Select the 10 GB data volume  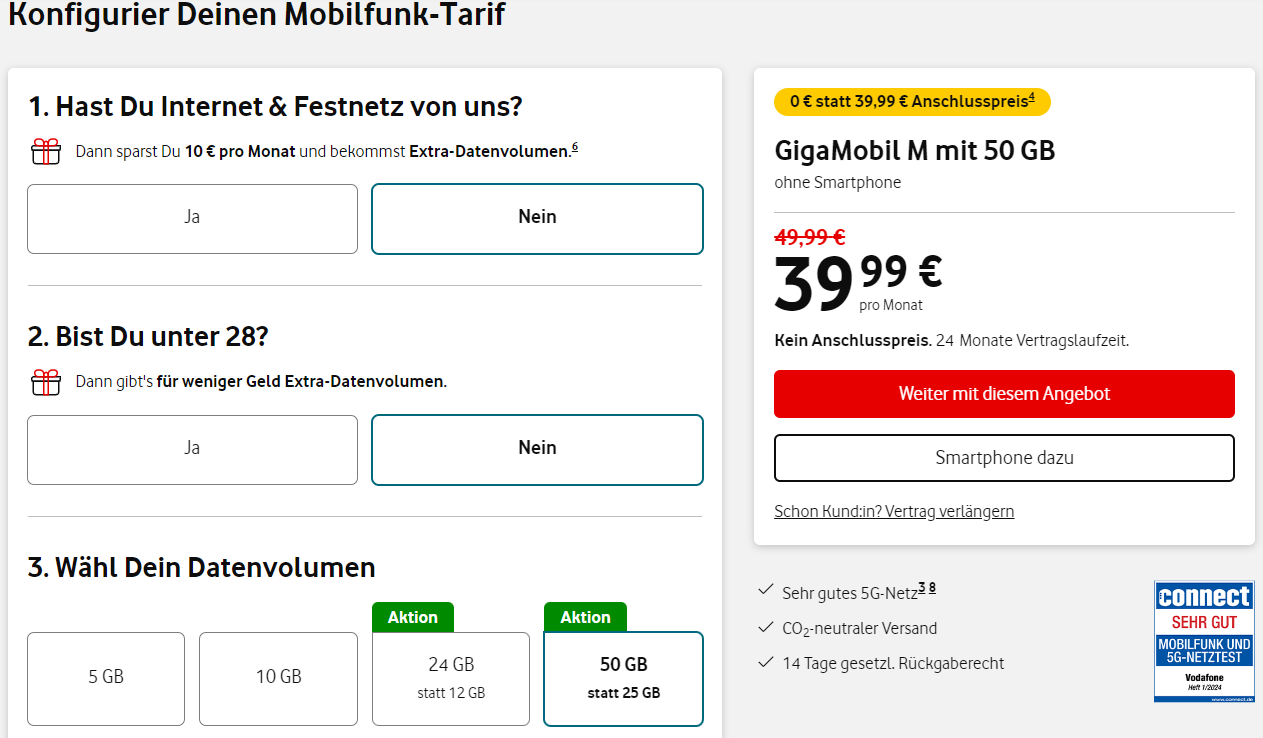[278, 677]
